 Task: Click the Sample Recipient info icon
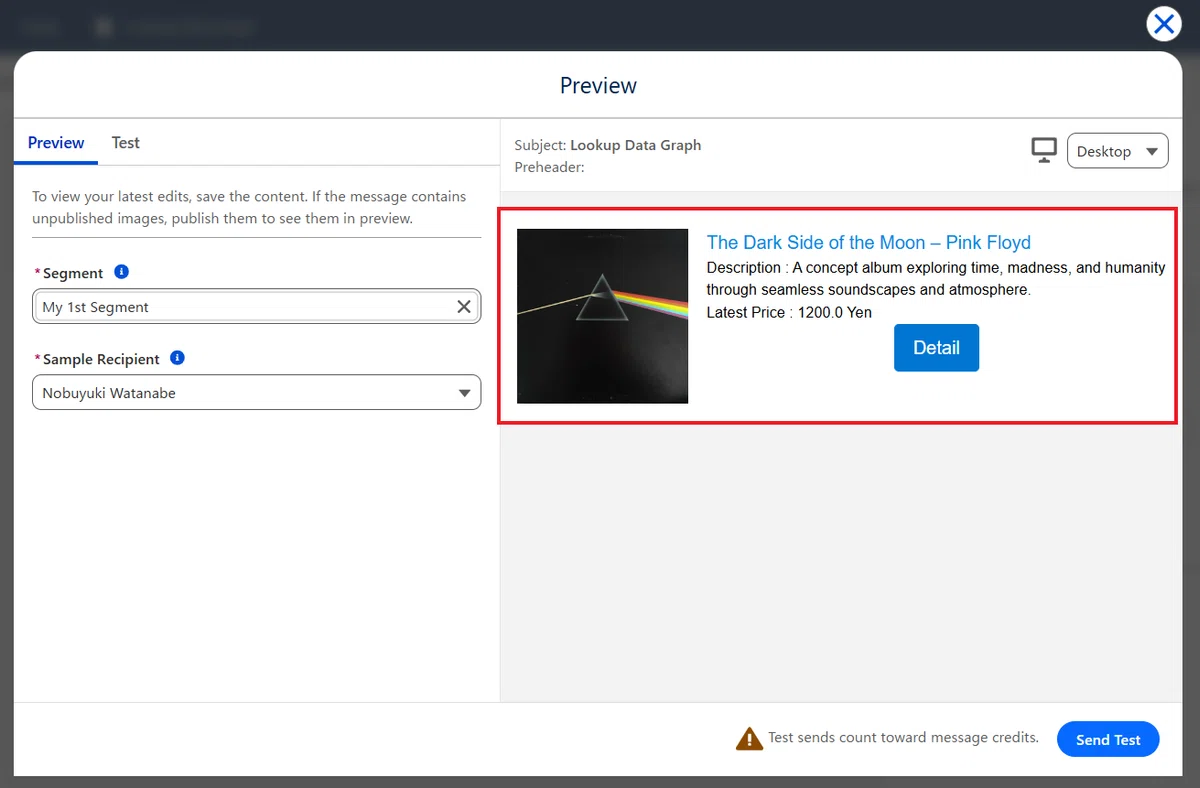click(178, 358)
